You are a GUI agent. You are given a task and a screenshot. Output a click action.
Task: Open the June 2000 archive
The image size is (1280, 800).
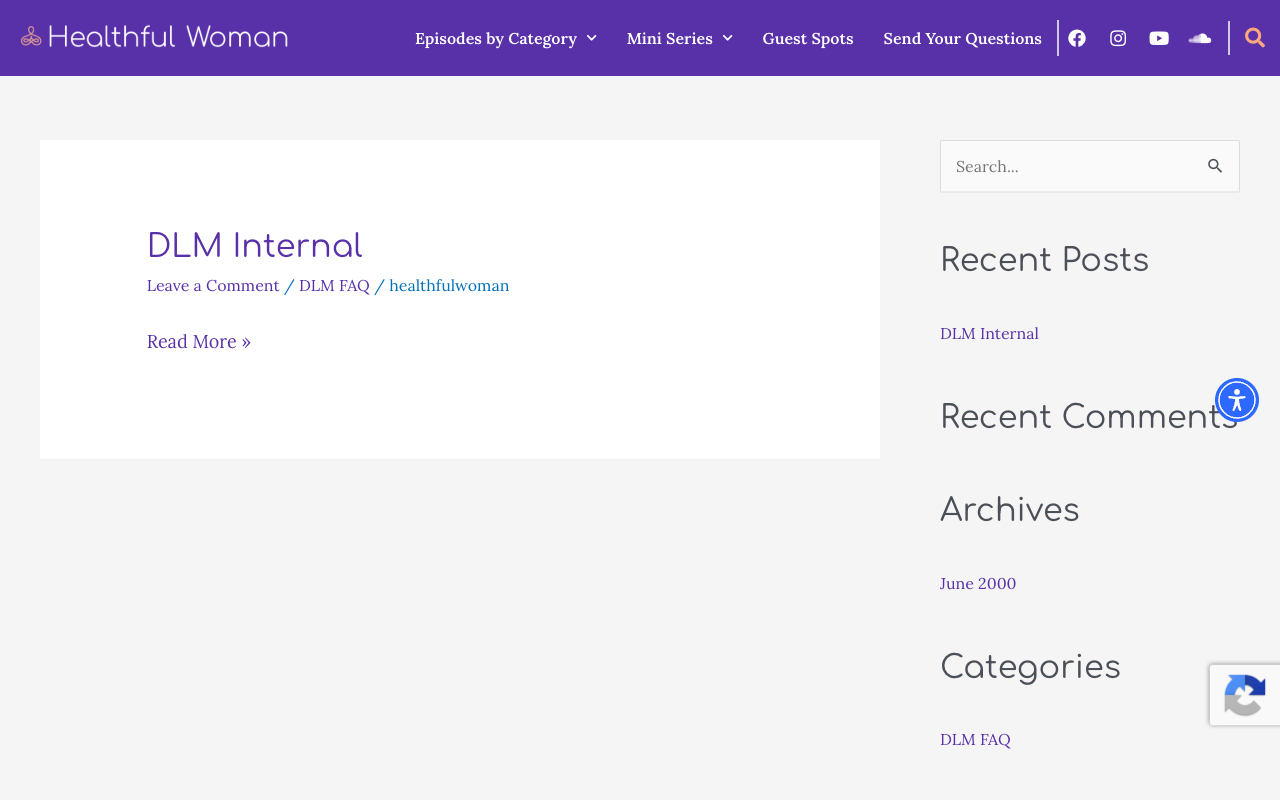(x=978, y=583)
